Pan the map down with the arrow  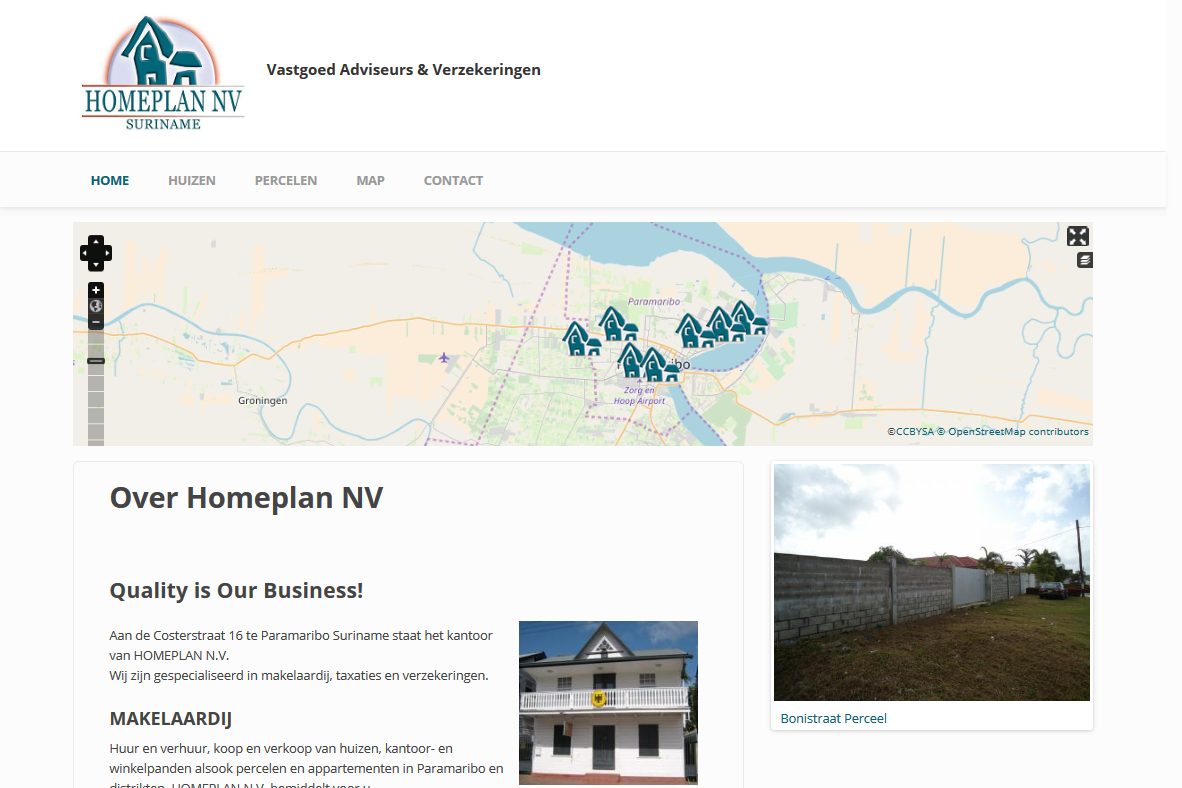[96, 265]
